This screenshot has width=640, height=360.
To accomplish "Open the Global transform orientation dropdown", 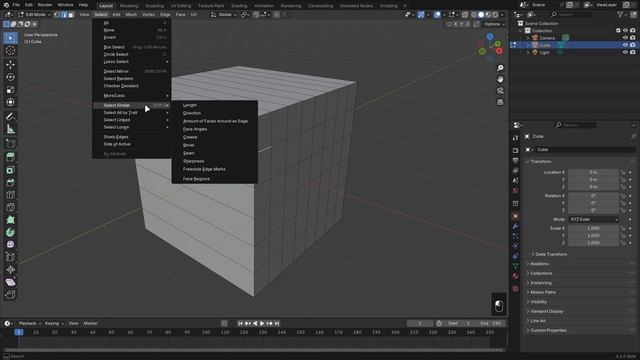I will [x=224, y=15].
